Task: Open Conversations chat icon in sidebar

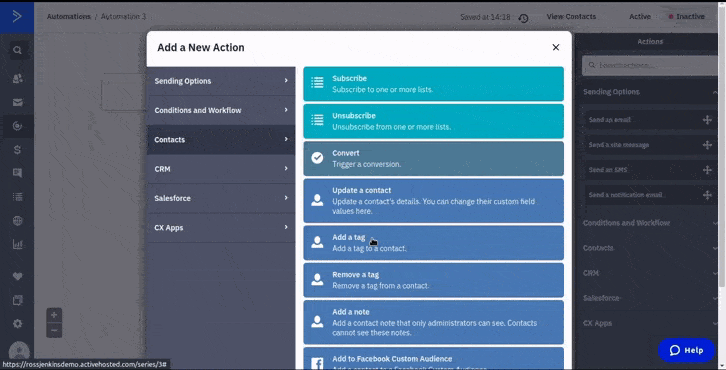Action: click(x=18, y=173)
